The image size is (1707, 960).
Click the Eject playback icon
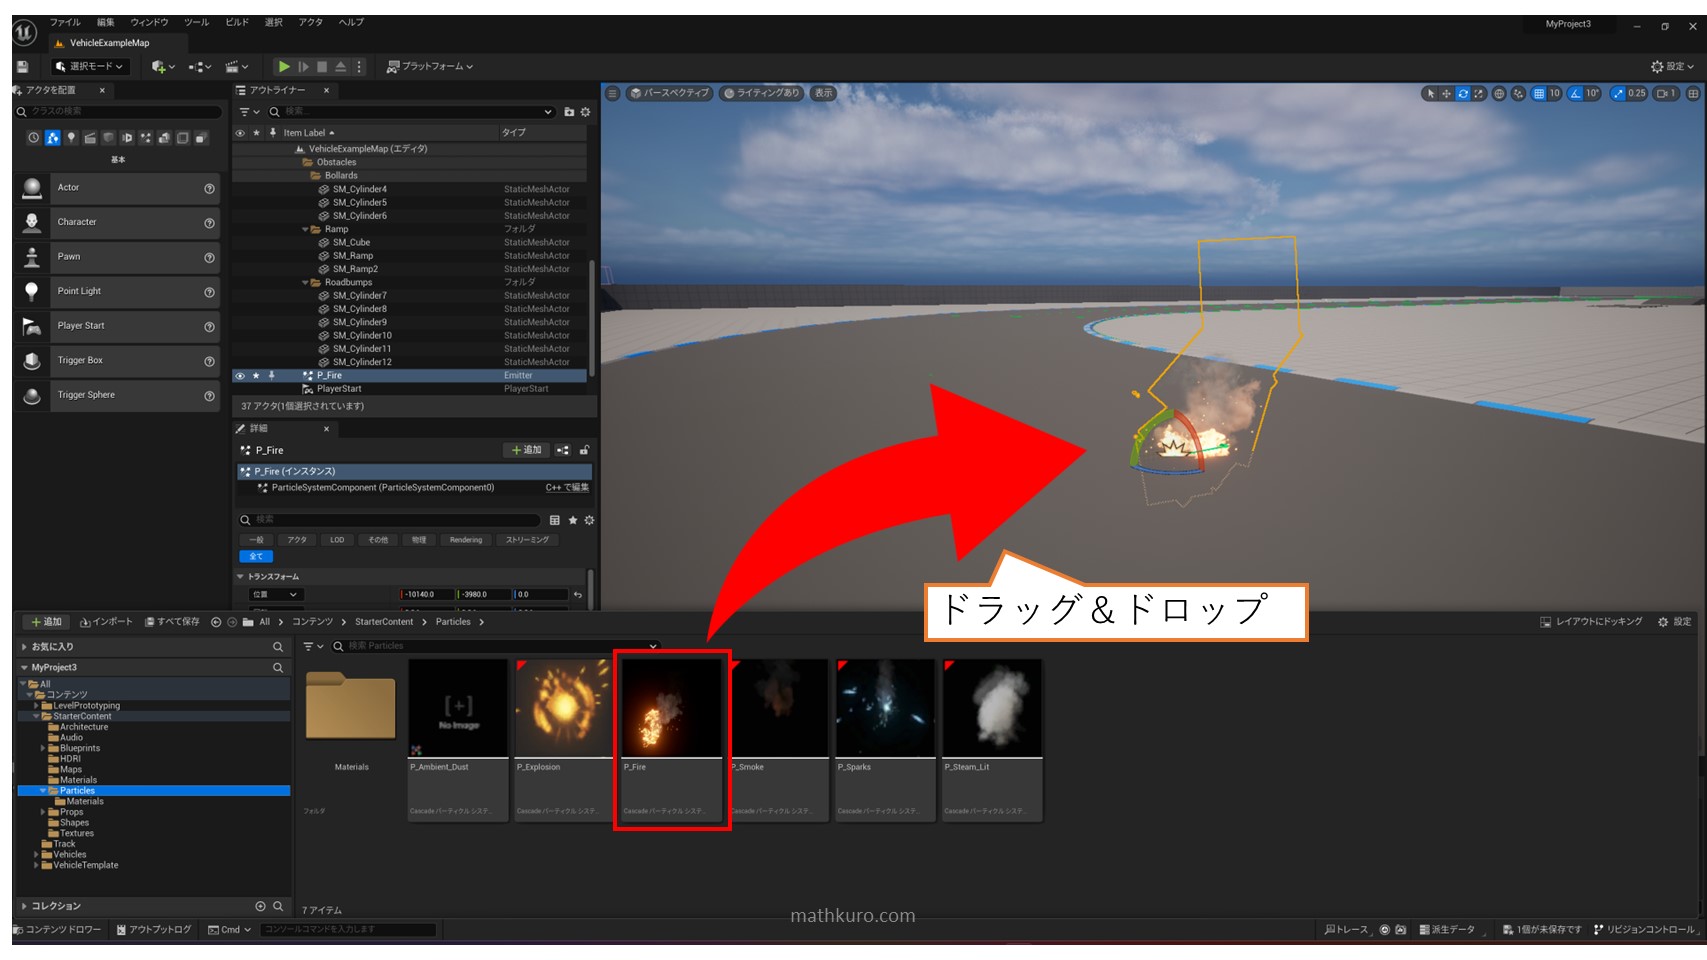click(340, 66)
